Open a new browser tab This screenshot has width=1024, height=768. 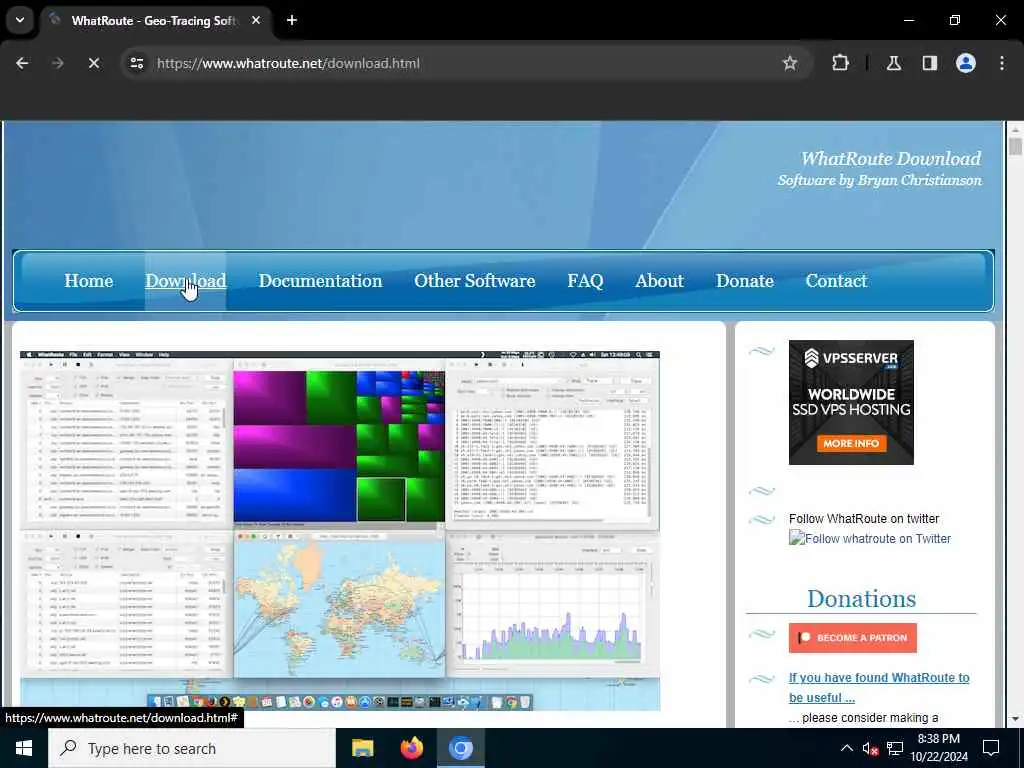292,20
